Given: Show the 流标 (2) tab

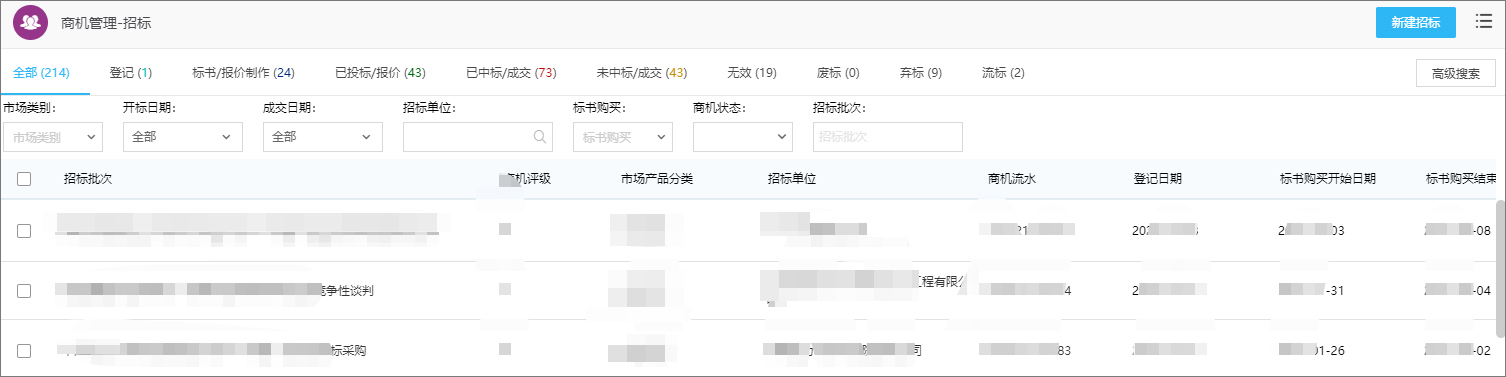Looking at the screenshot, I should [1003, 73].
